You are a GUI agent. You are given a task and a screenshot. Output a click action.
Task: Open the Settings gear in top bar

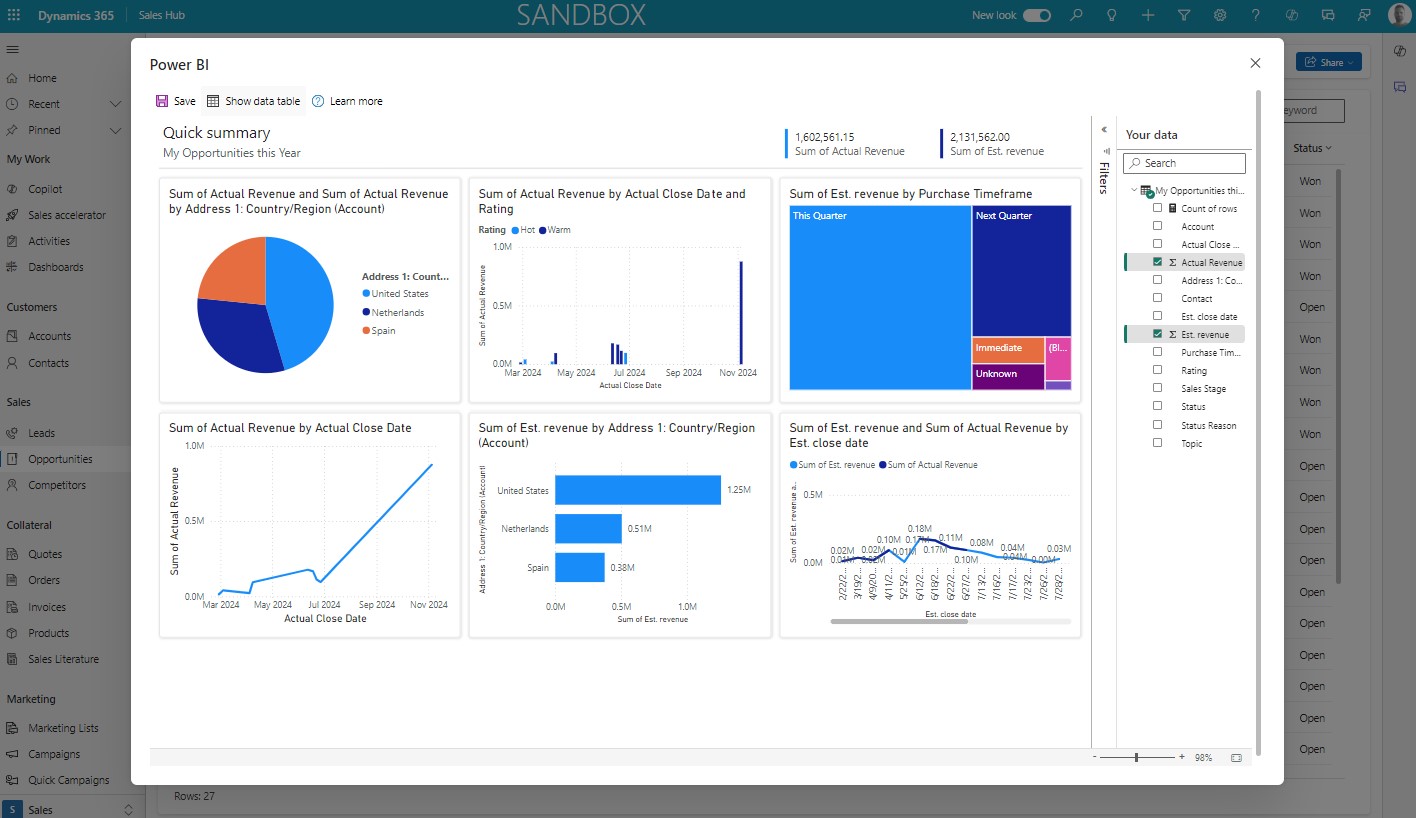[1219, 14]
